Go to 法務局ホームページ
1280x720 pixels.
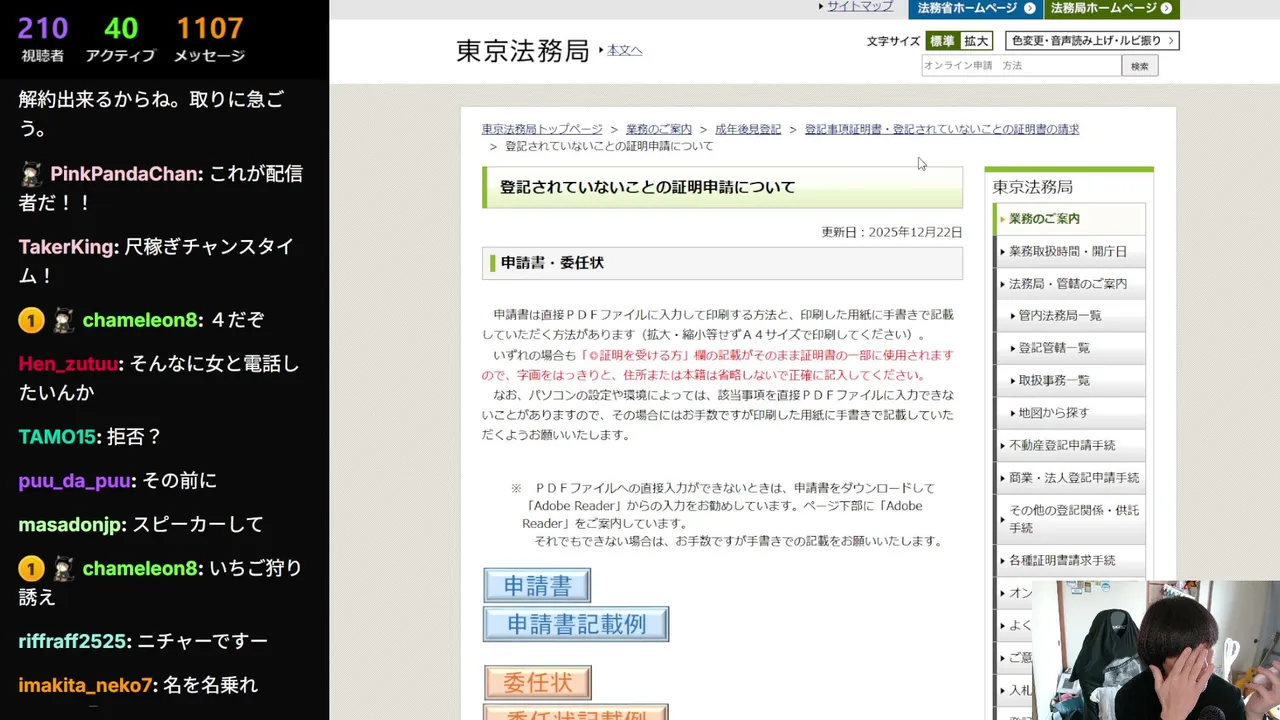[1111, 8]
